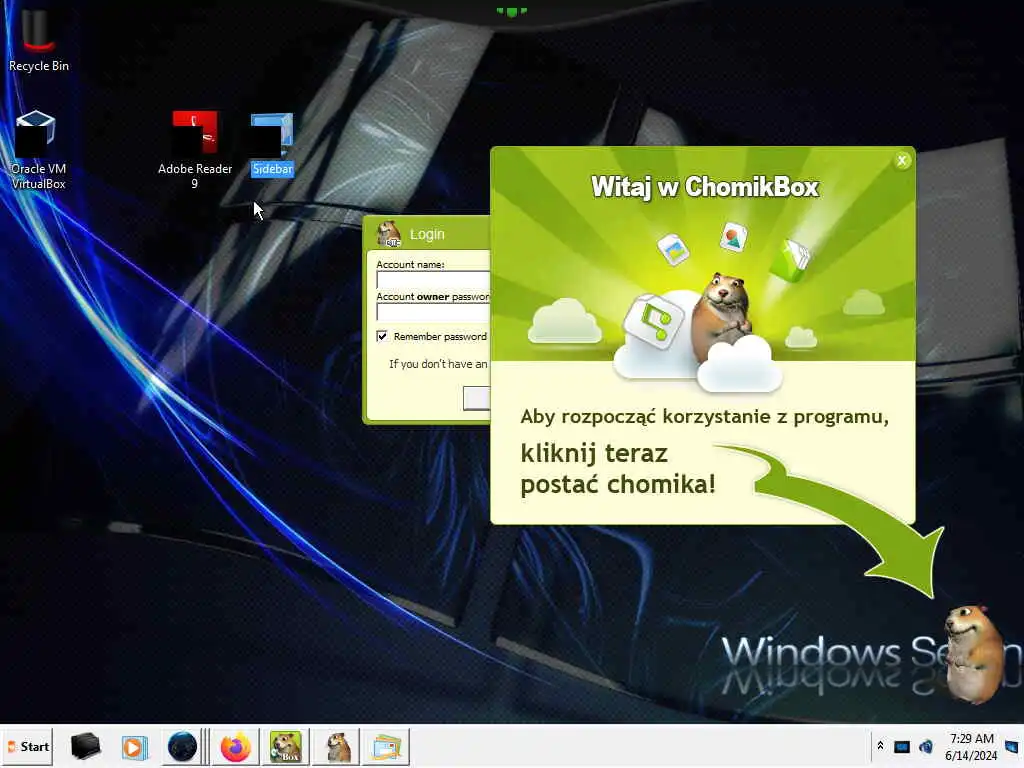
Task: Click the volume icon in the system tray
Action: [925, 746]
